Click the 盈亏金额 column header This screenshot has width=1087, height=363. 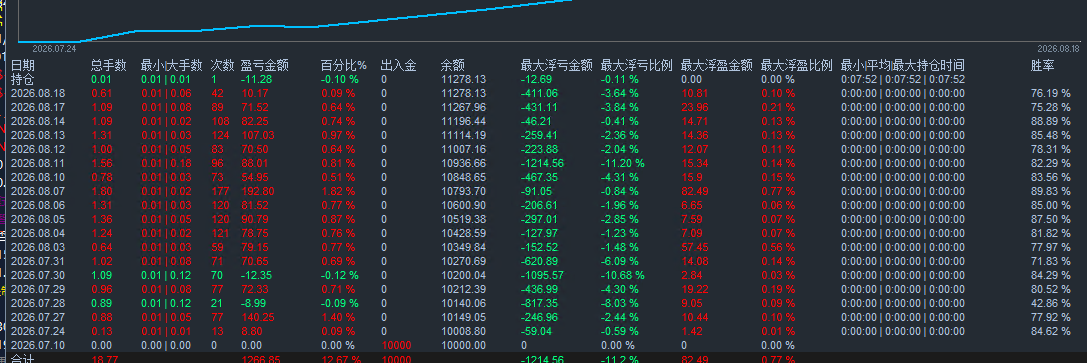coord(265,65)
